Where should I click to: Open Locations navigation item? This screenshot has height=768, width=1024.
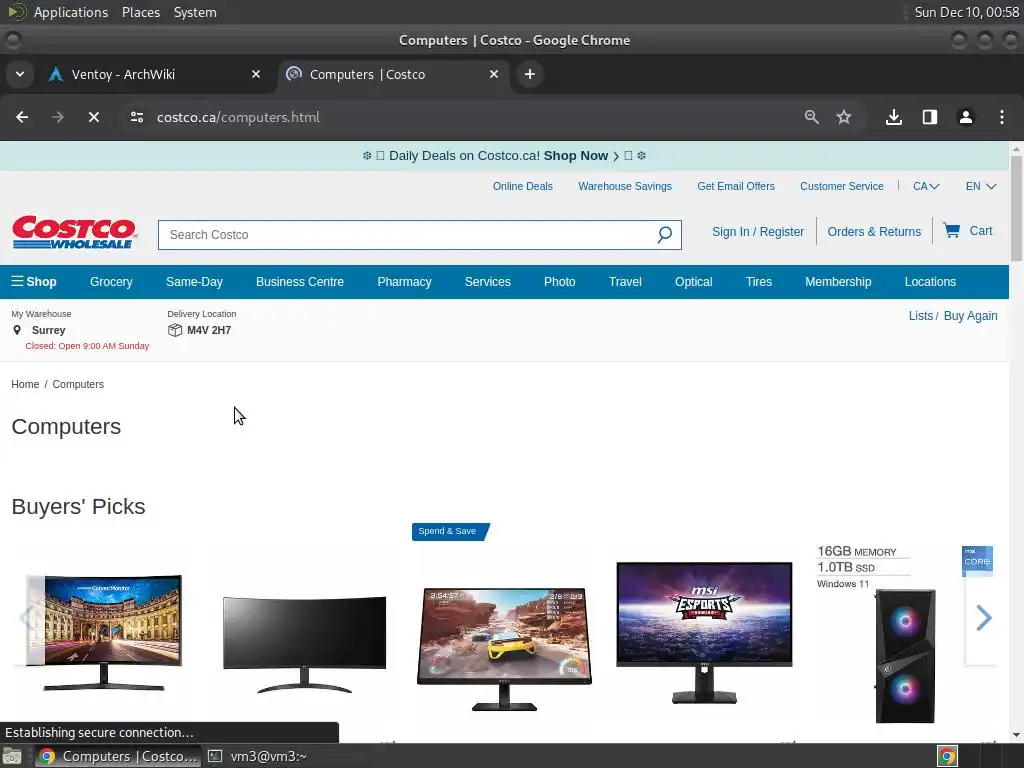click(930, 282)
